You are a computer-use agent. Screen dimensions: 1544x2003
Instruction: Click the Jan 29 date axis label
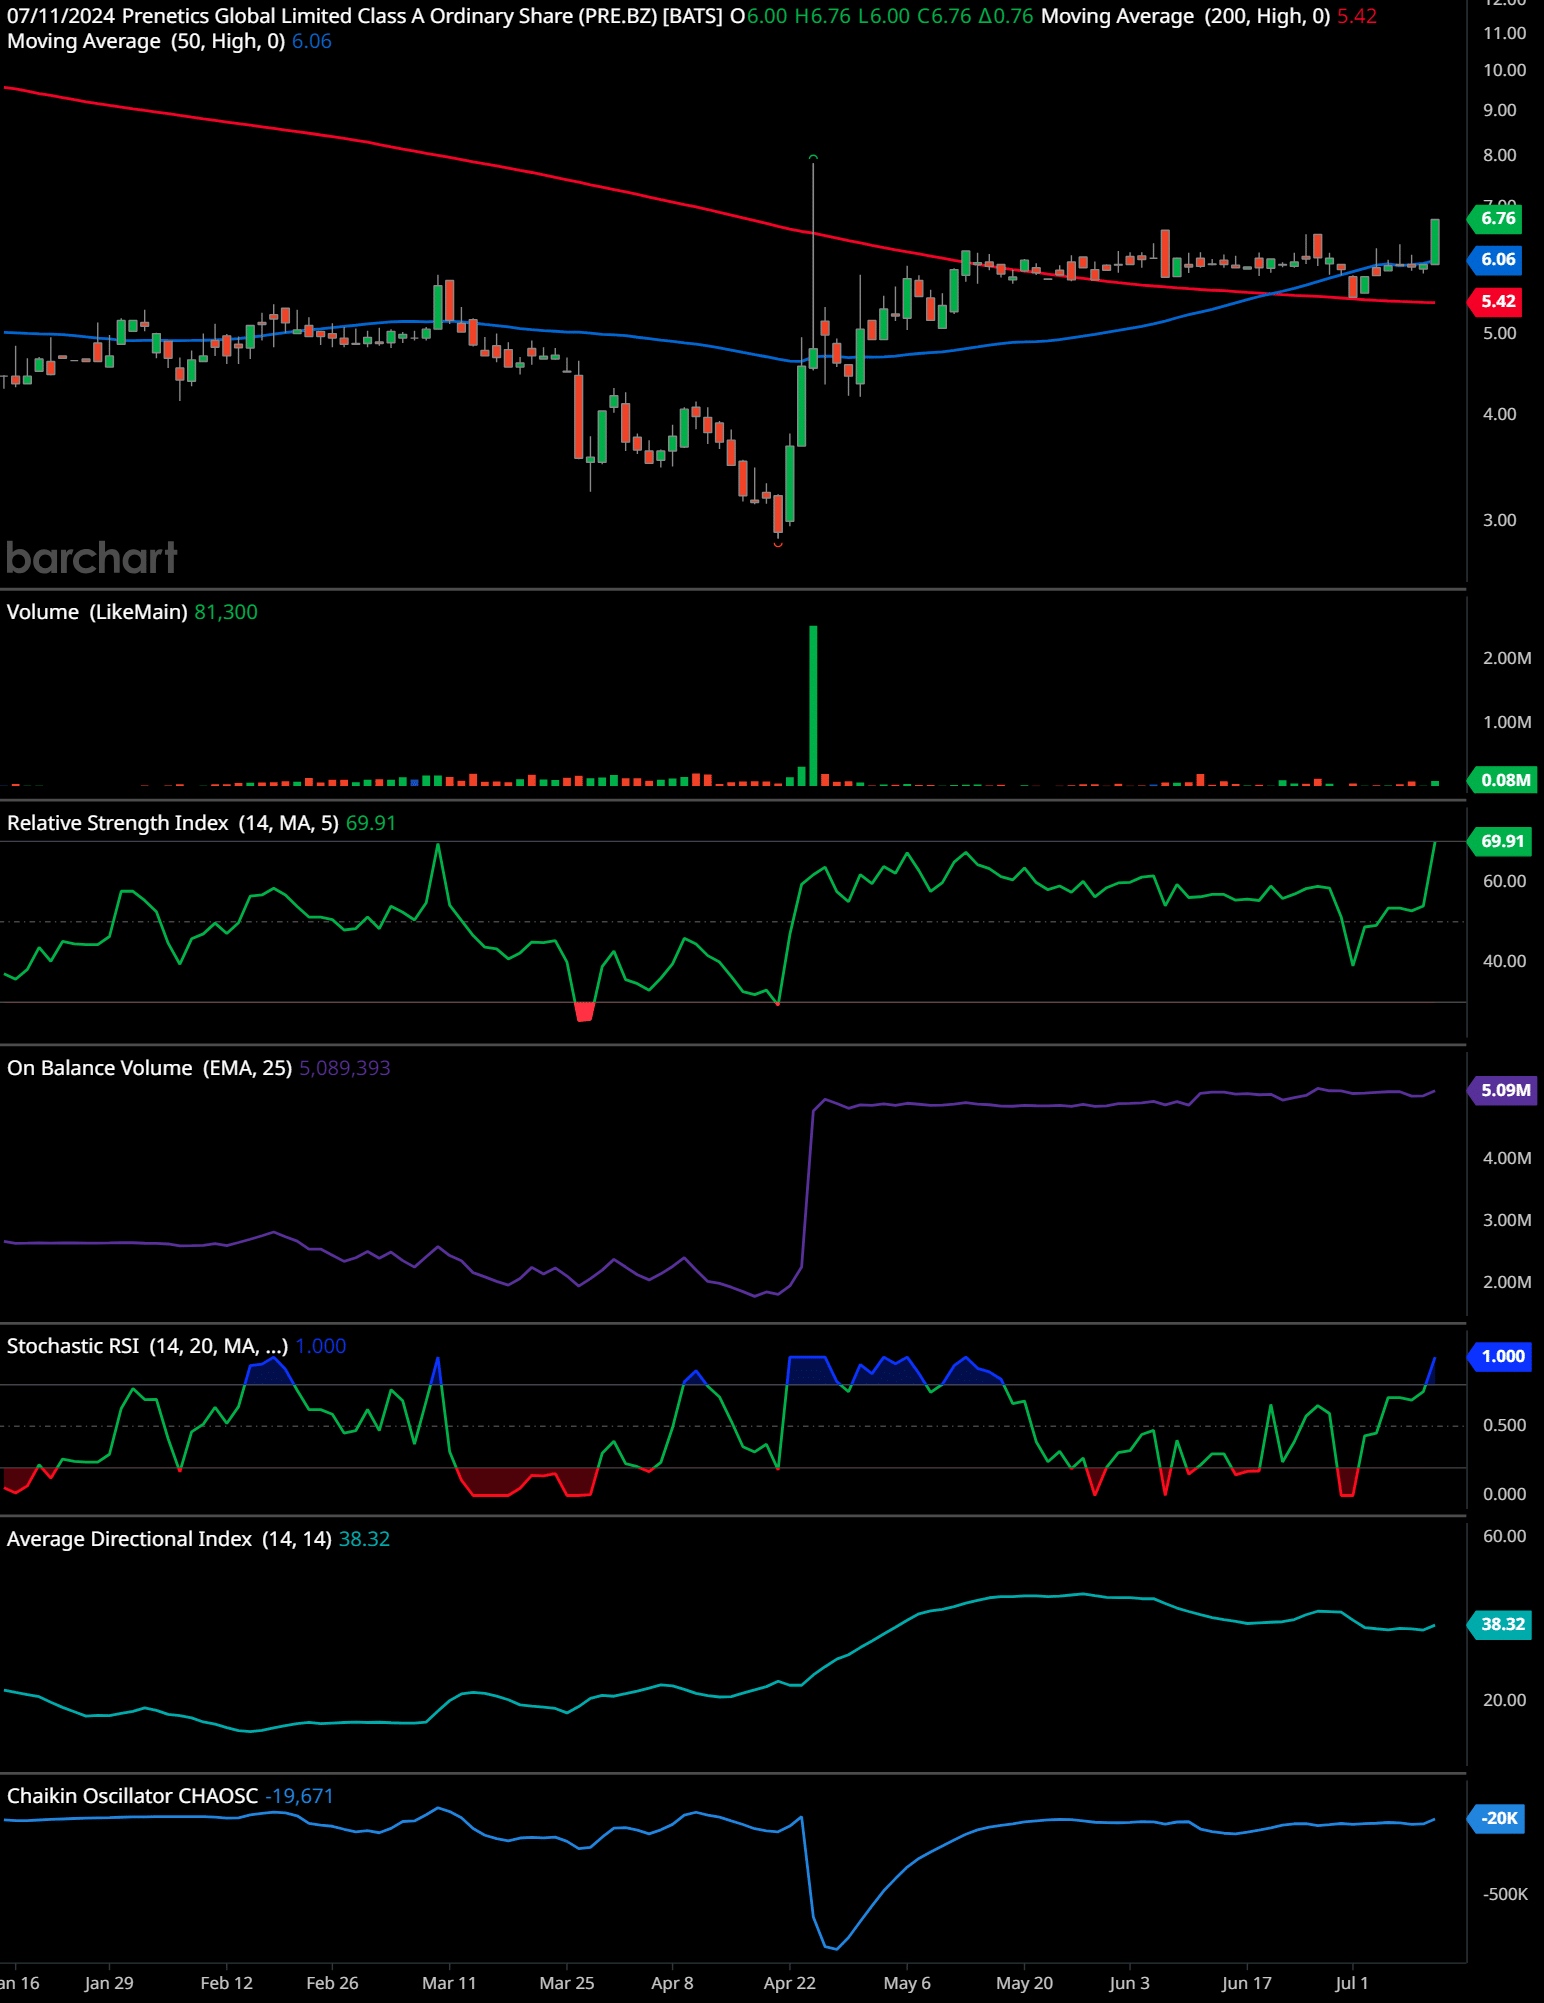click(109, 1983)
